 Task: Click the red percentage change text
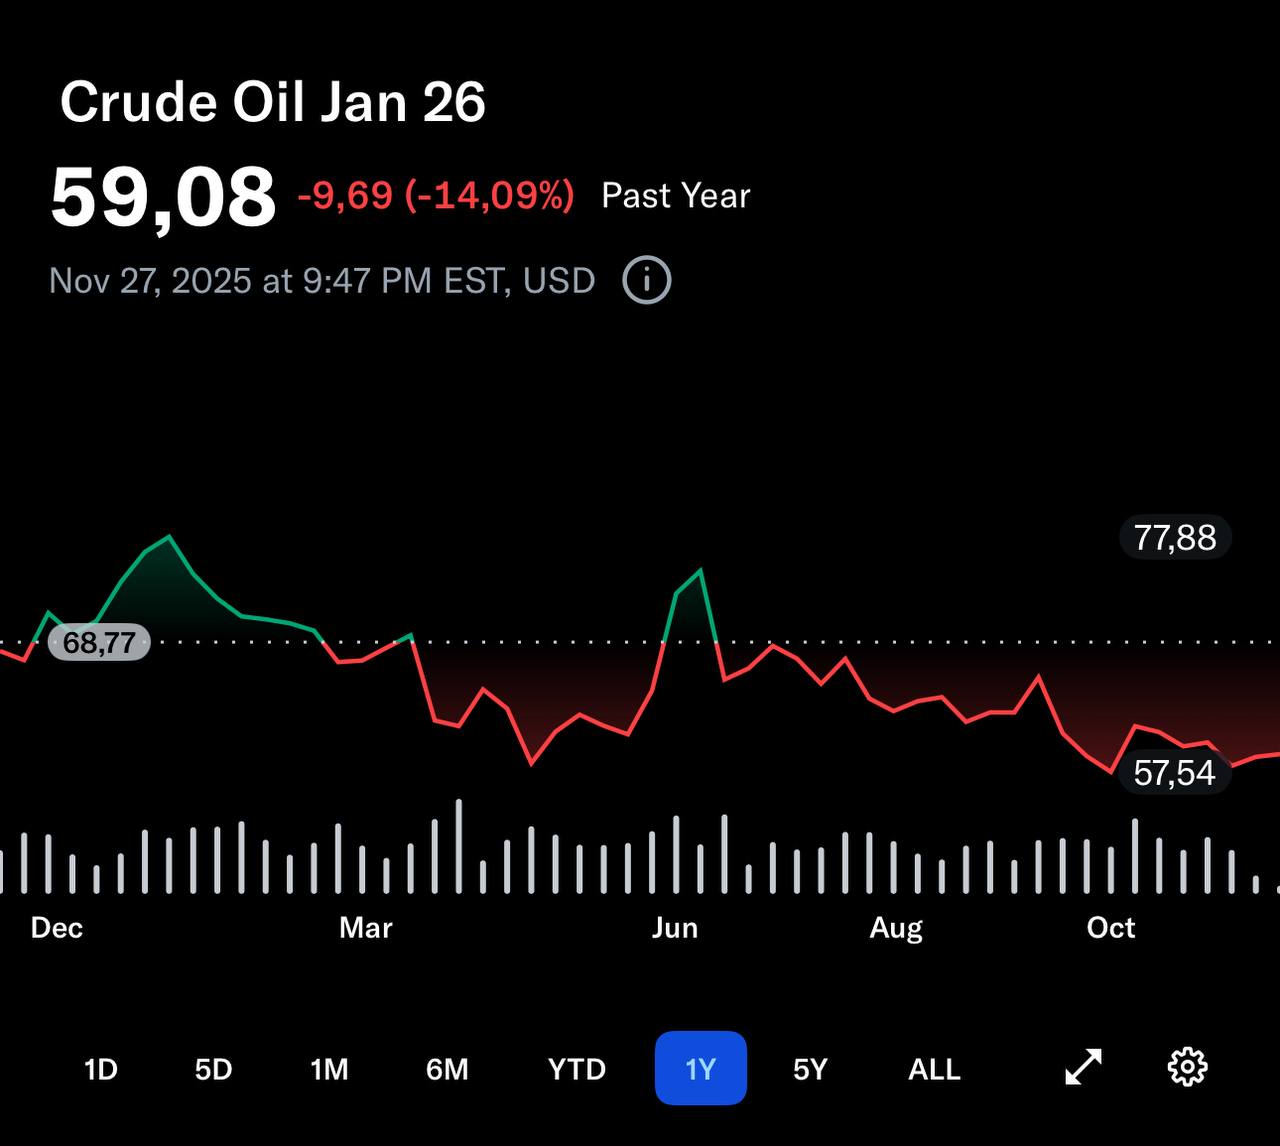coord(435,196)
